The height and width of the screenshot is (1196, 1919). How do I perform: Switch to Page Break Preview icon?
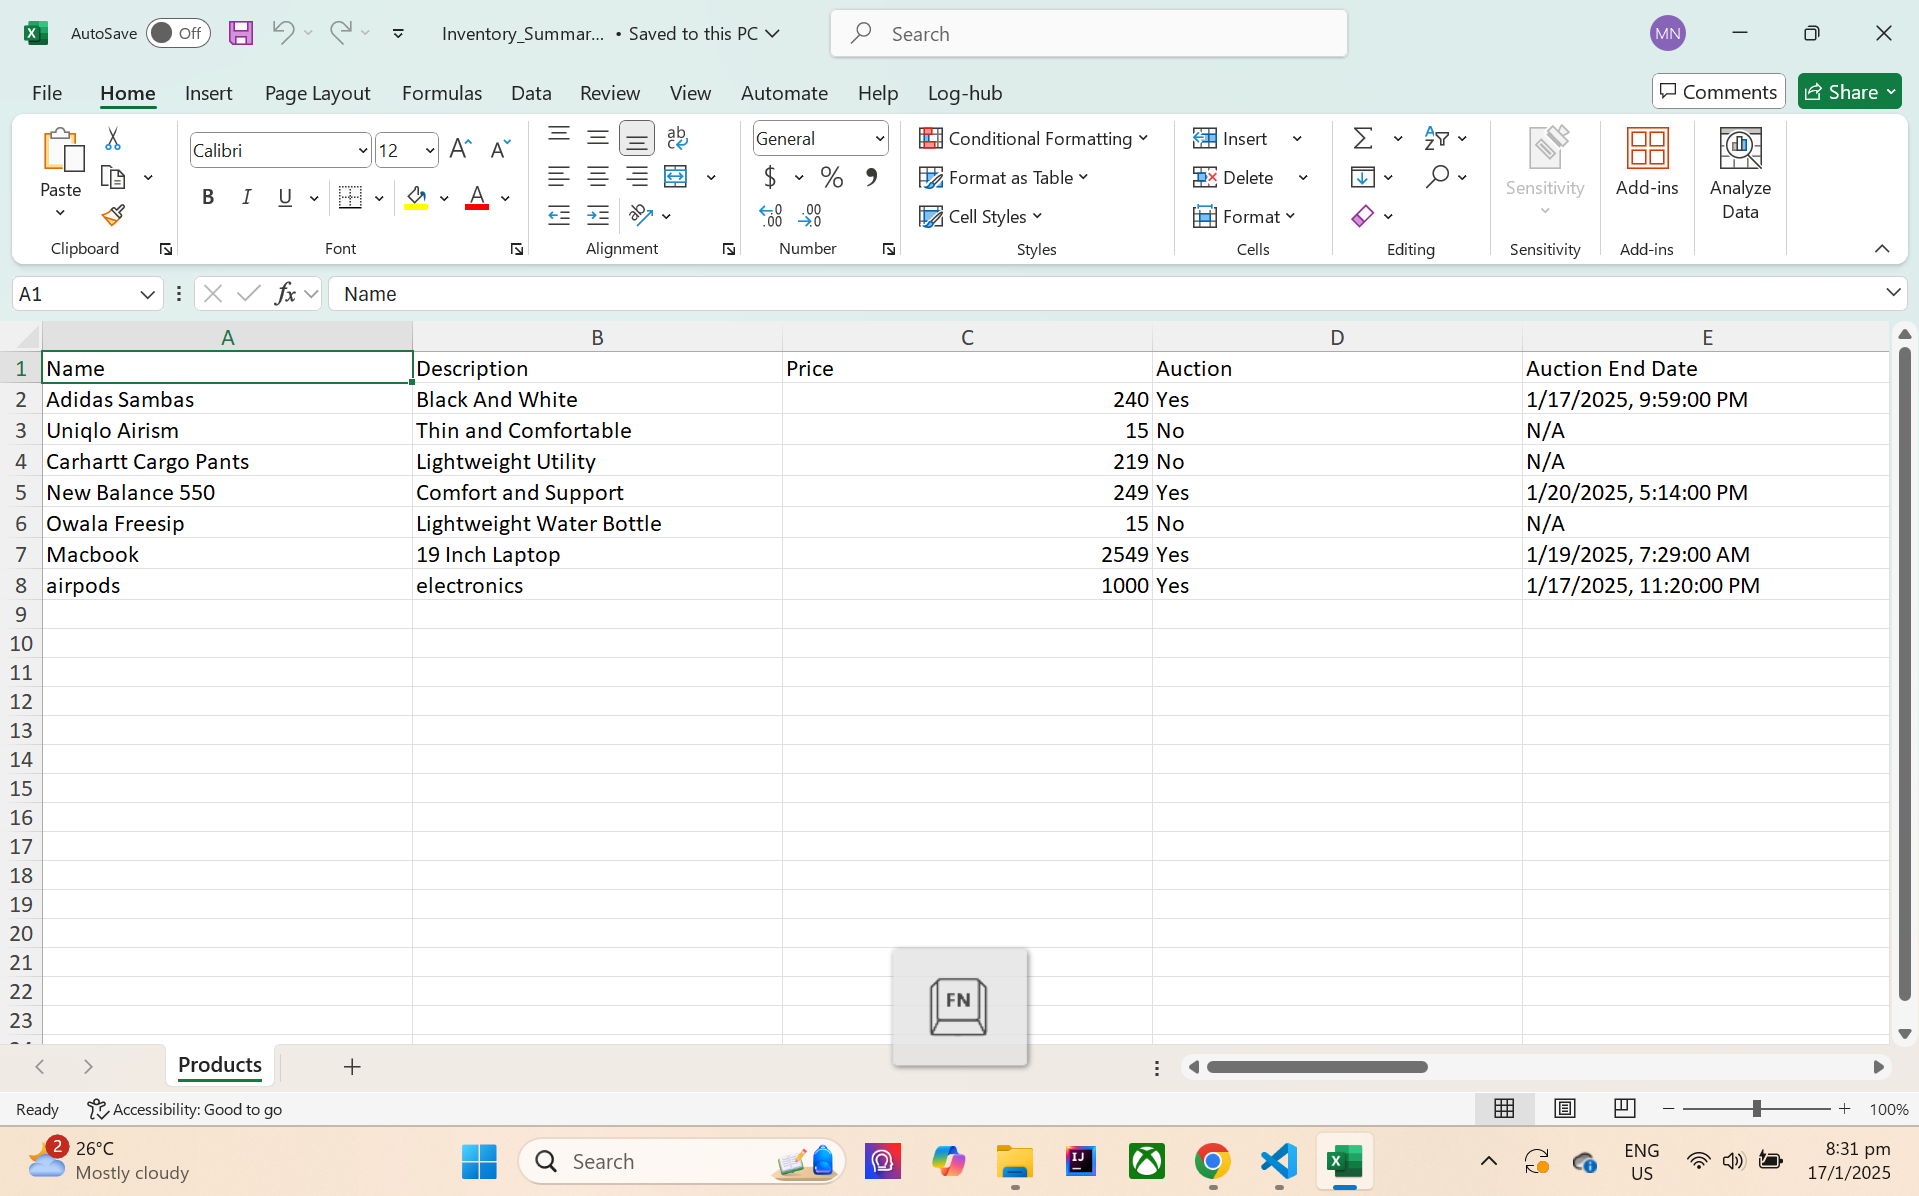coord(1625,1108)
